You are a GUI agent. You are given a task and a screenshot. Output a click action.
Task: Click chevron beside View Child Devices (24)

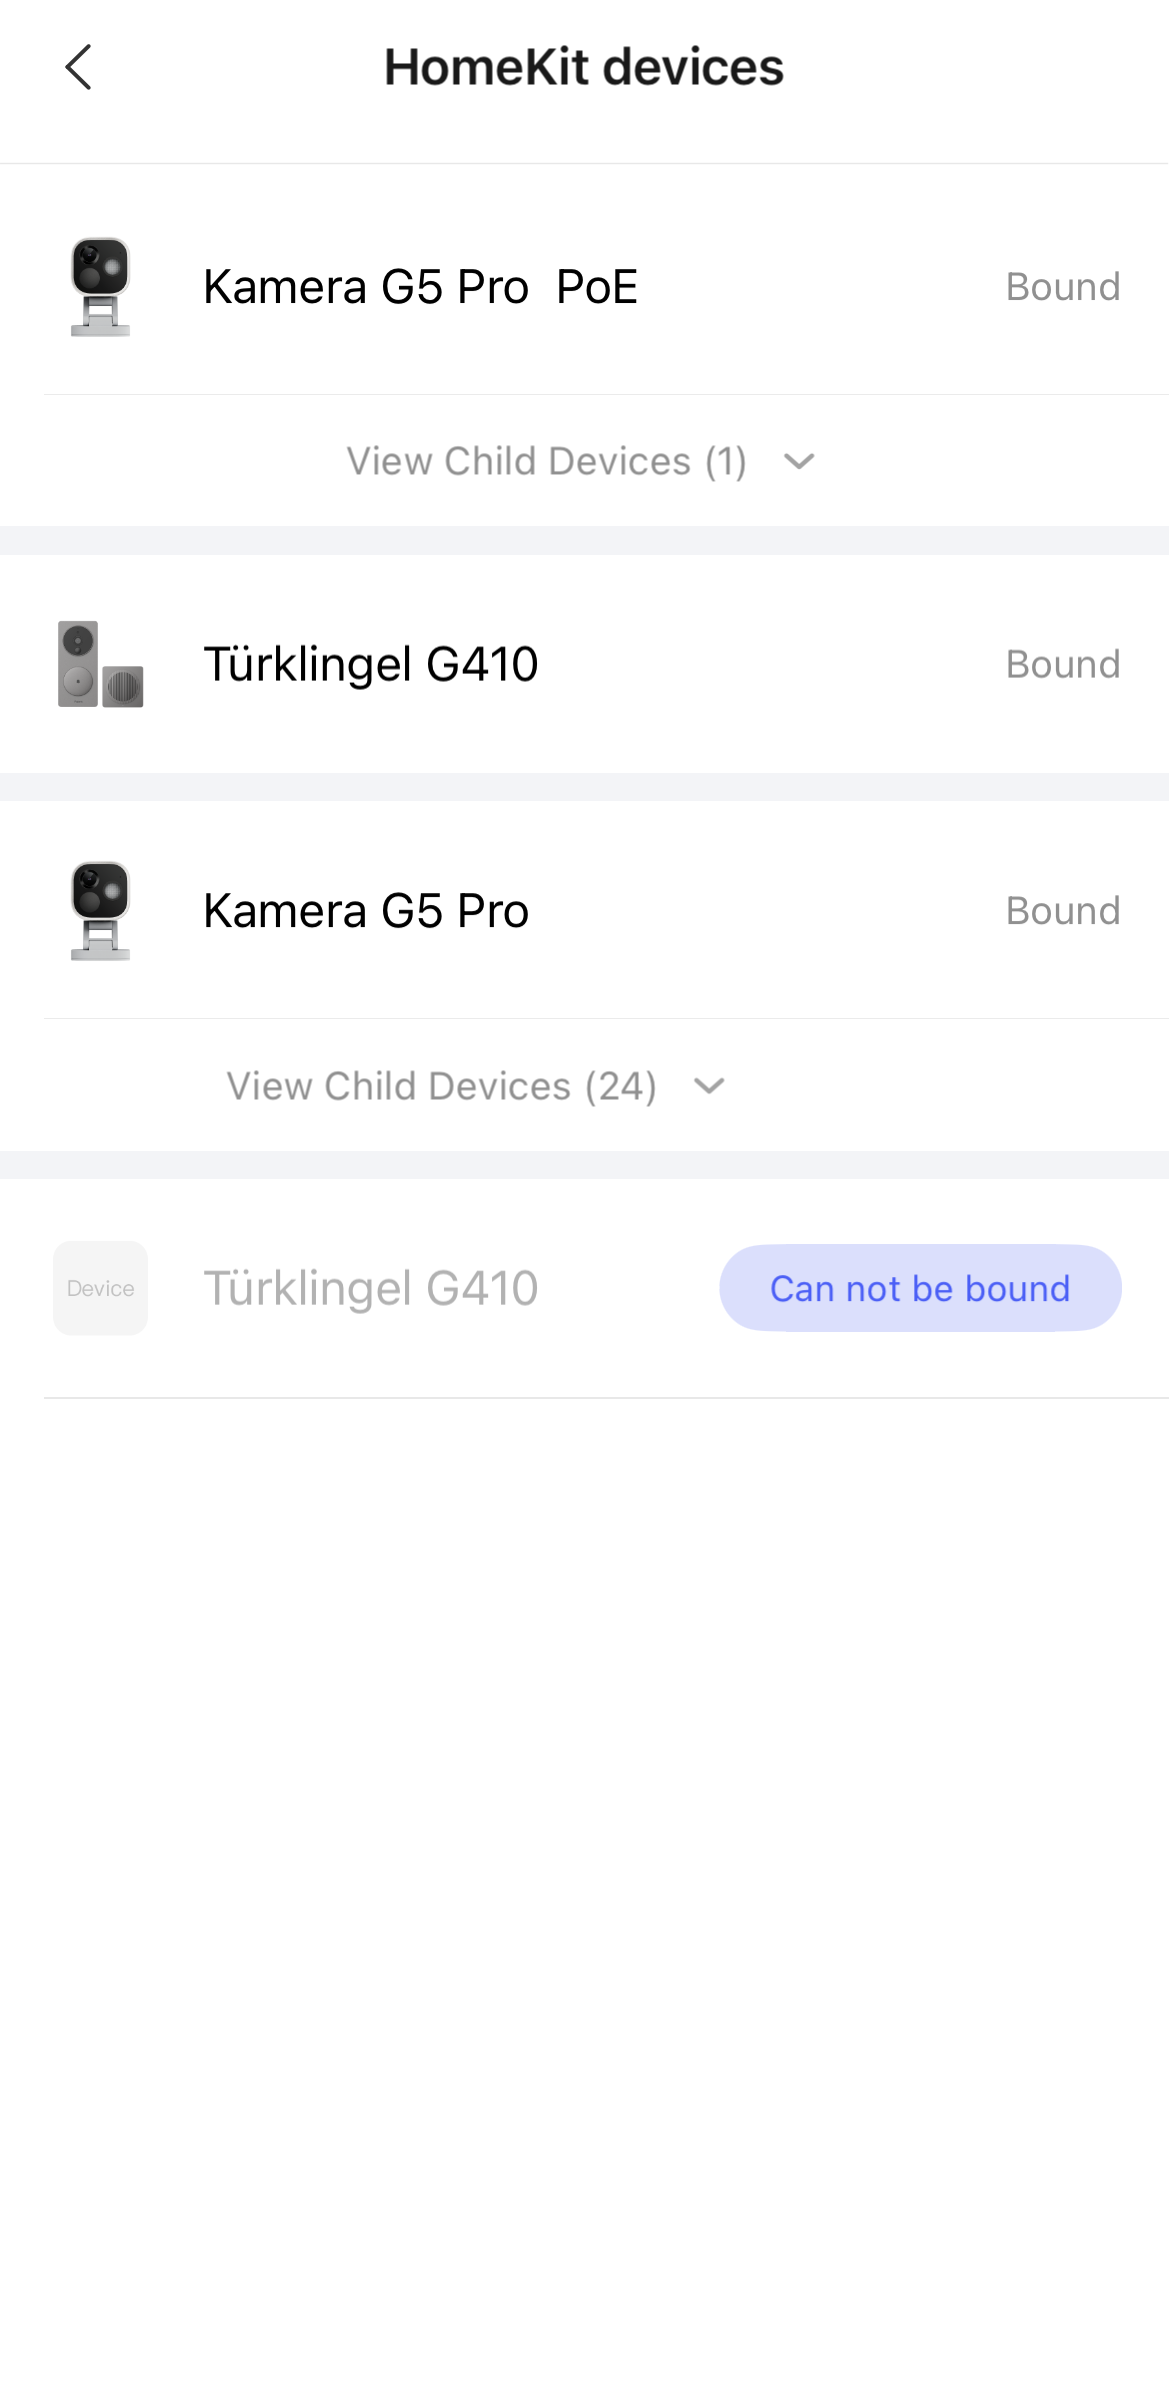pos(709,1086)
